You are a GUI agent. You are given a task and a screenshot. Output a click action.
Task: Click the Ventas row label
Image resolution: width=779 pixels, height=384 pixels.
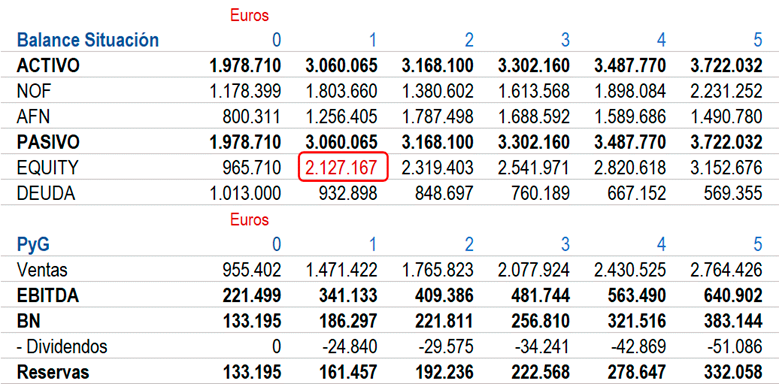[42, 270]
